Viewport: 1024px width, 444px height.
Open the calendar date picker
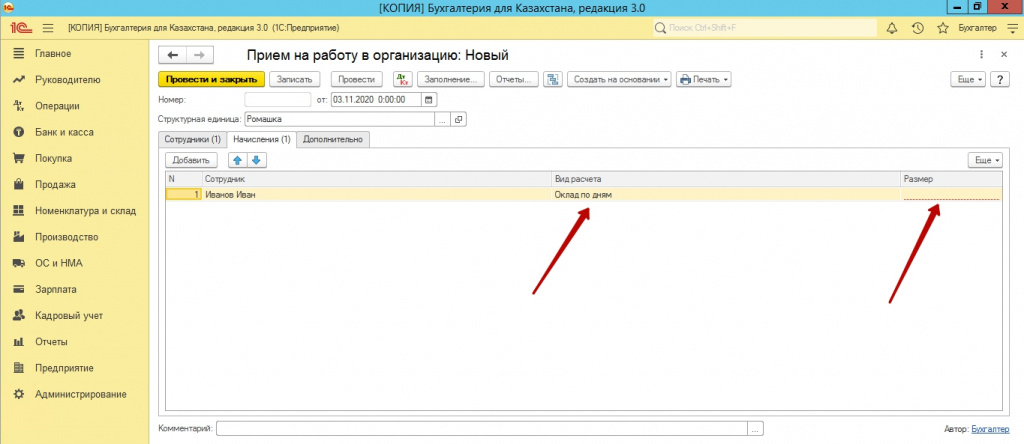tap(429, 100)
